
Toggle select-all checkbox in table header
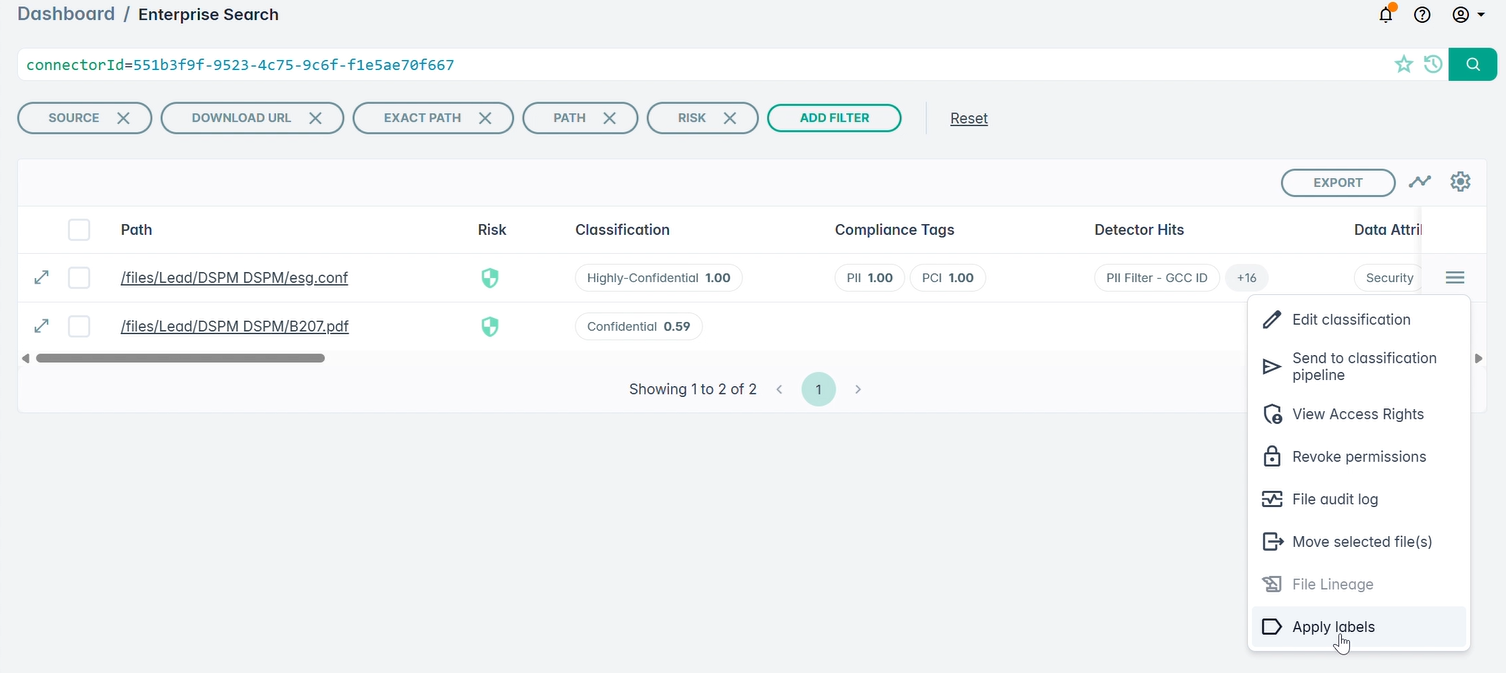coord(79,230)
